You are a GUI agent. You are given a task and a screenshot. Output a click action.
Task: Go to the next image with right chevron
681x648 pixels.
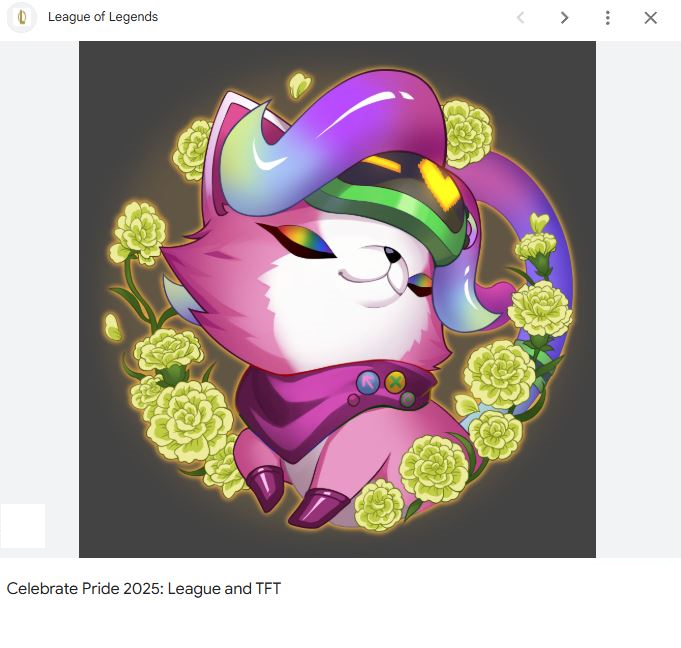(x=564, y=18)
